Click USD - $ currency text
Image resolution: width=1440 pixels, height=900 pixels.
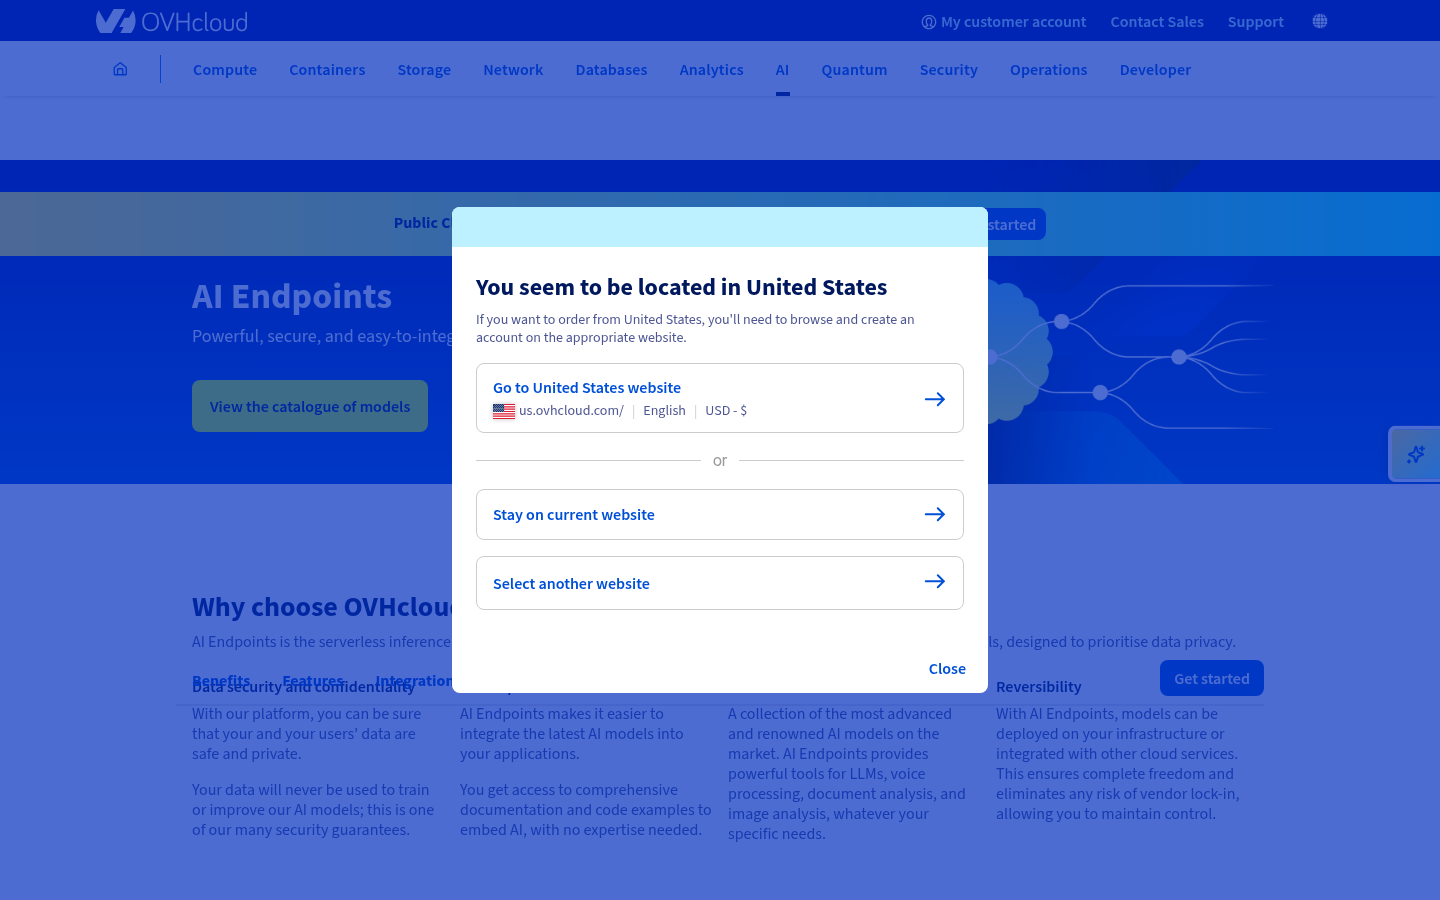pyautogui.click(x=726, y=411)
